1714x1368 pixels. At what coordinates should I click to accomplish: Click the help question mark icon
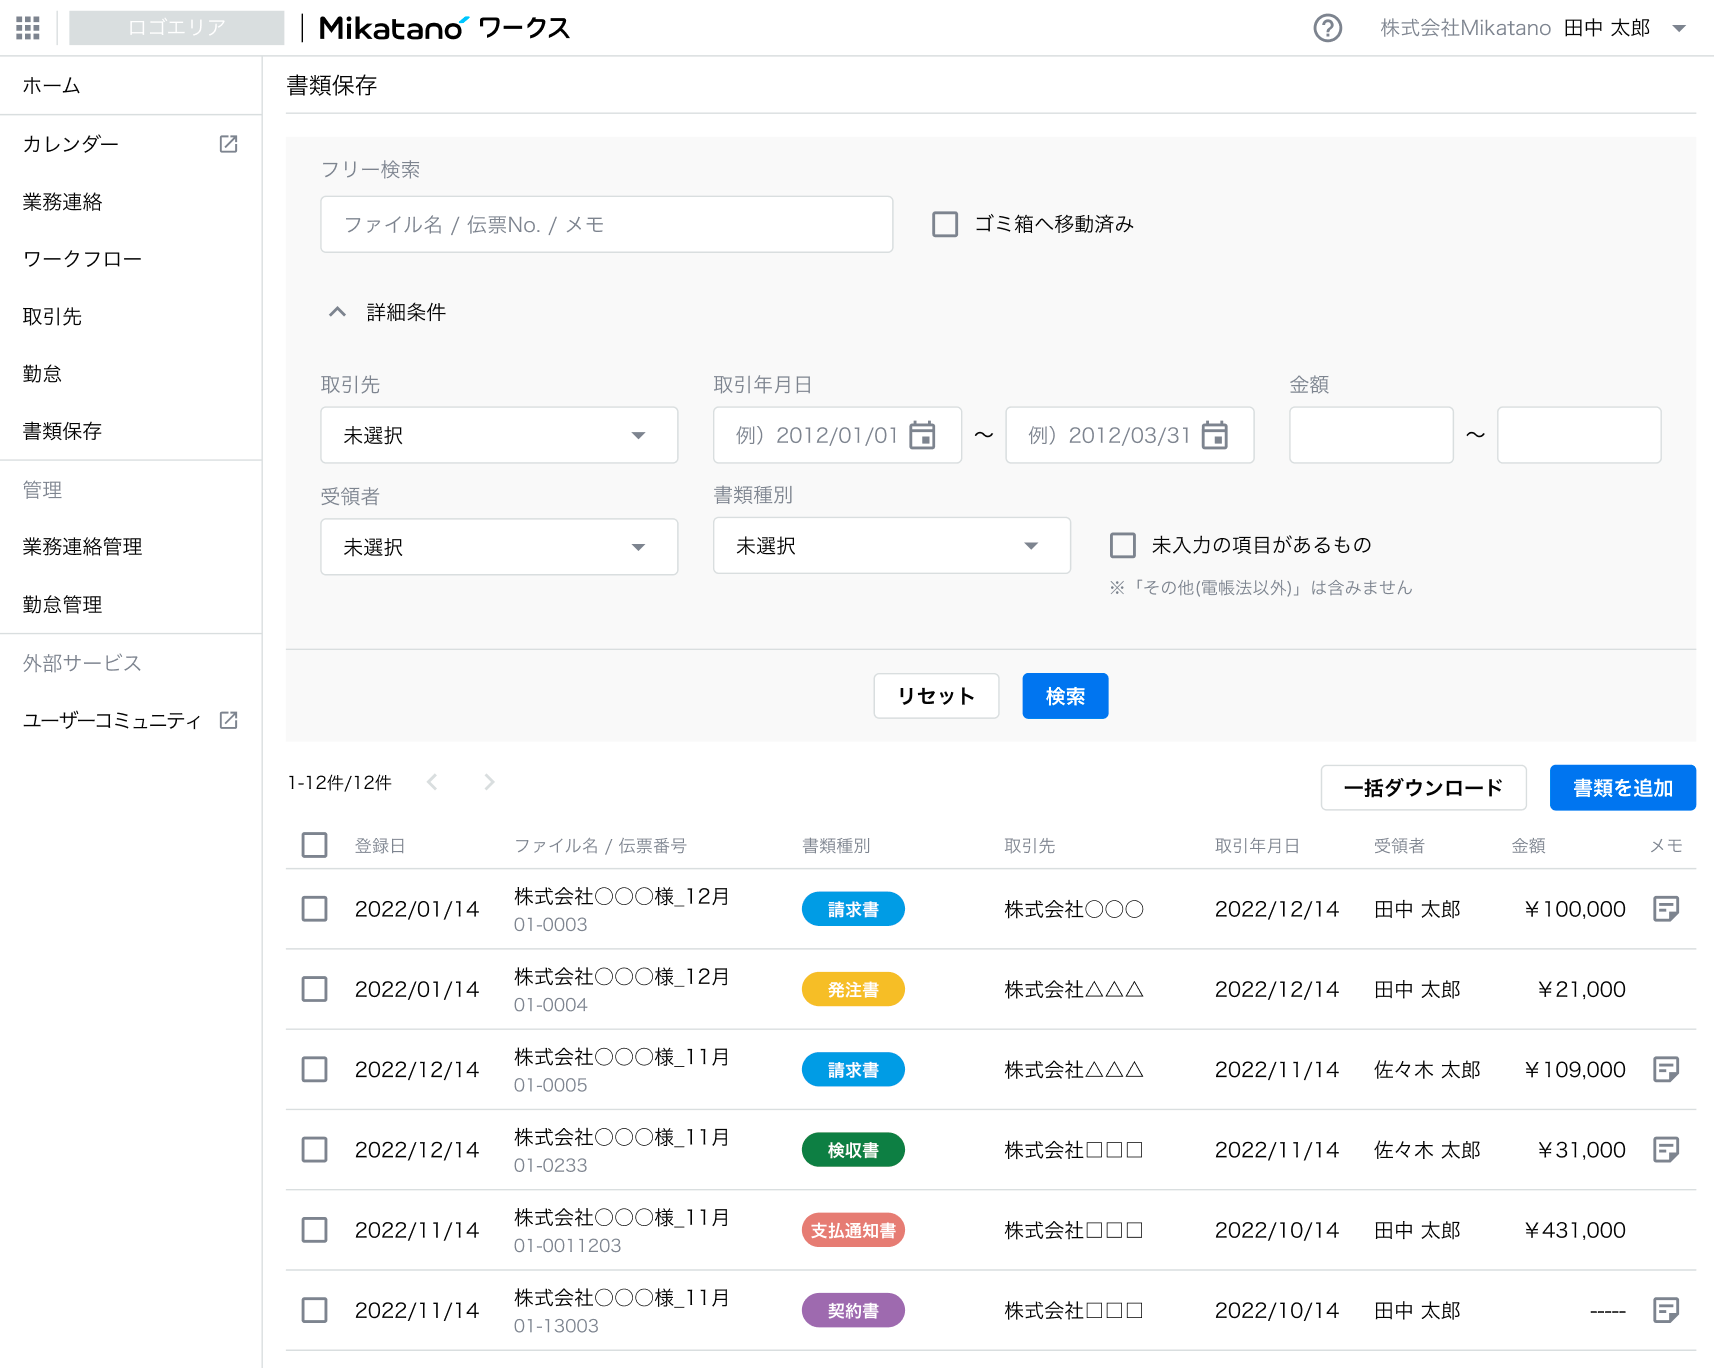(x=1327, y=28)
